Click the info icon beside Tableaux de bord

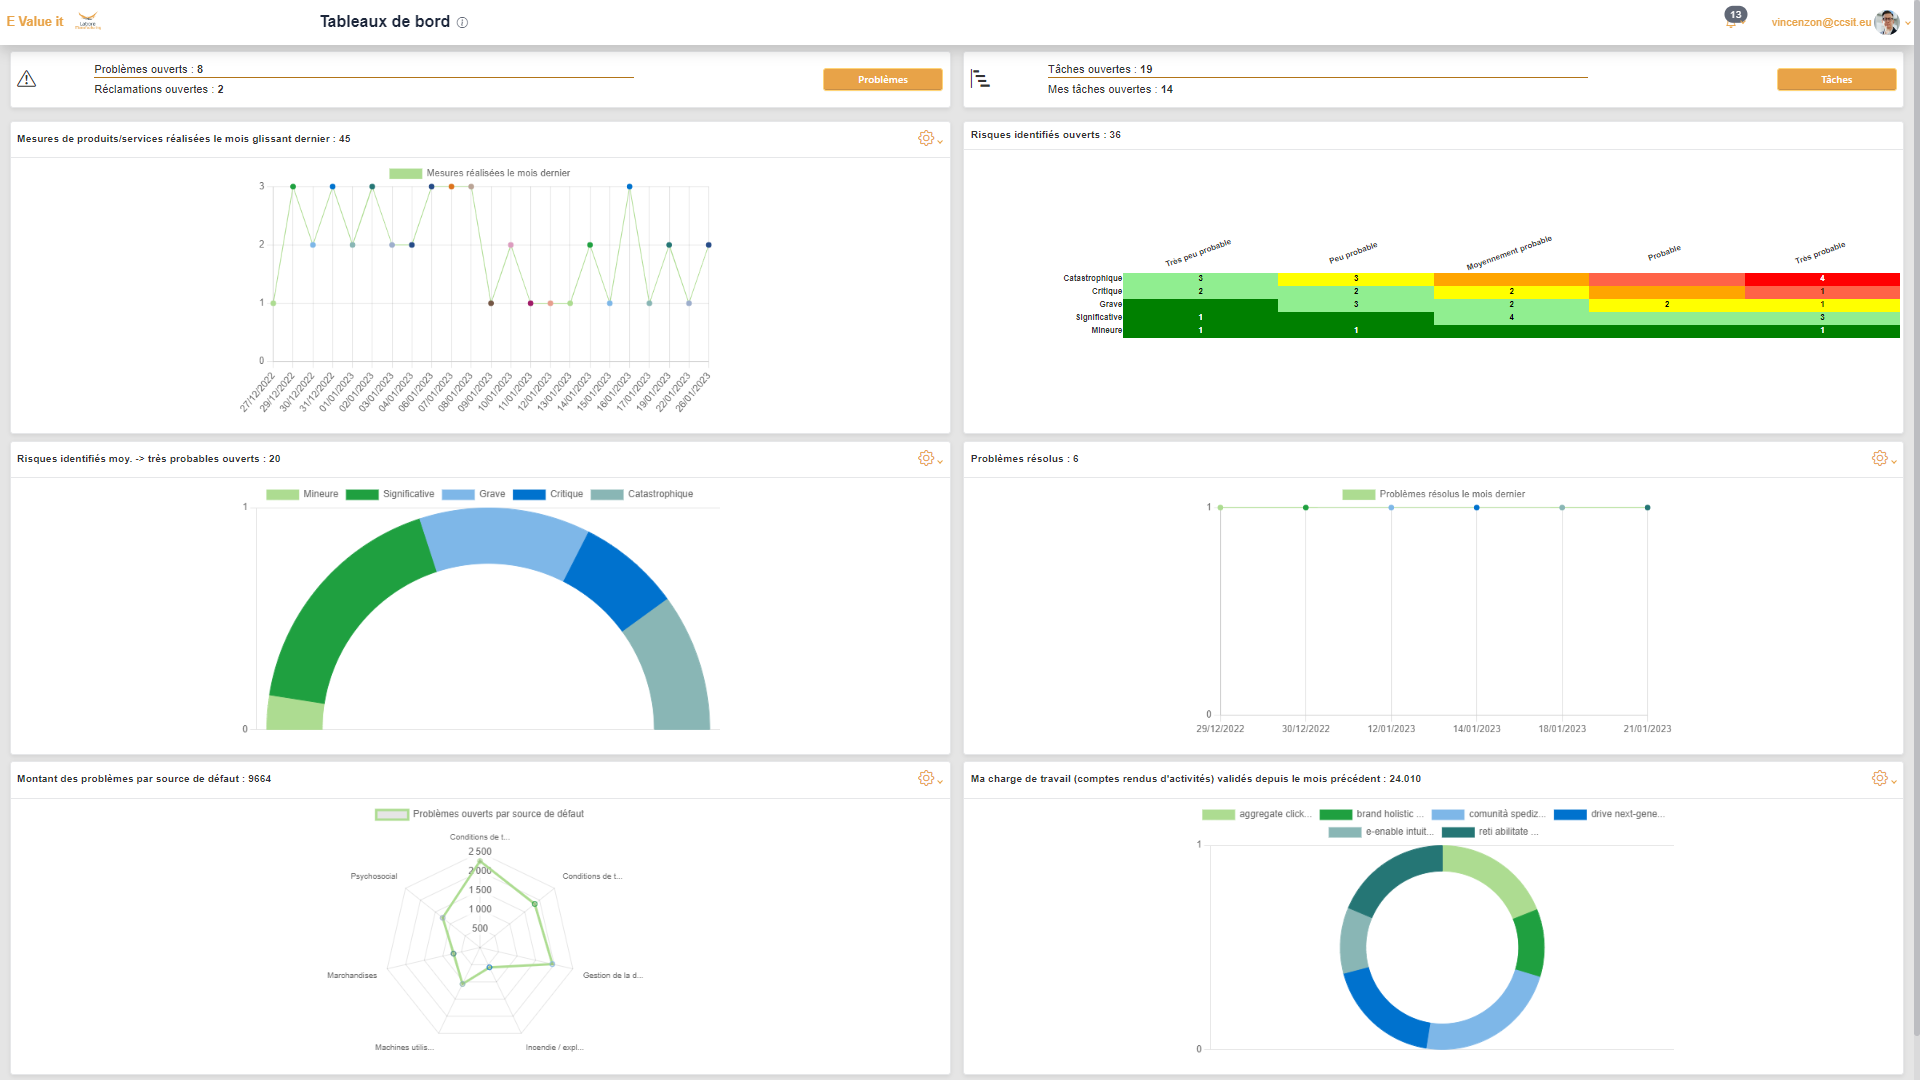point(462,23)
